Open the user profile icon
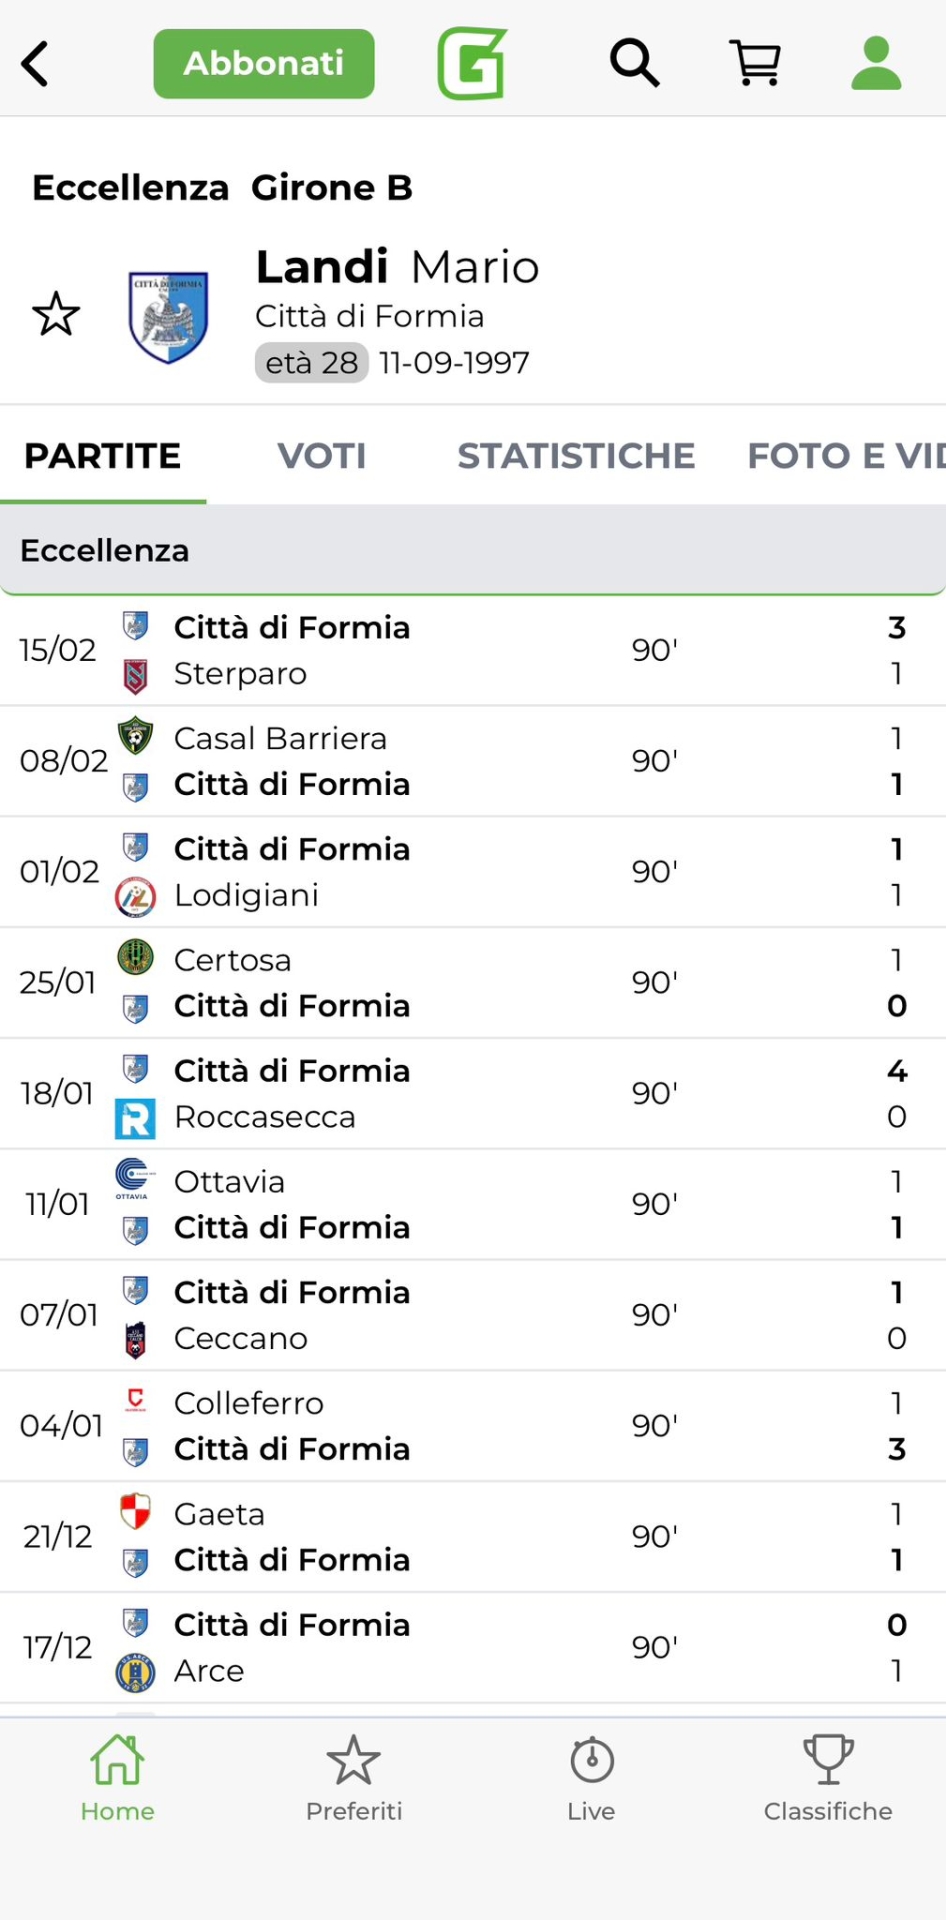Viewport: 946px width, 1920px height. click(x=876, y=64)
